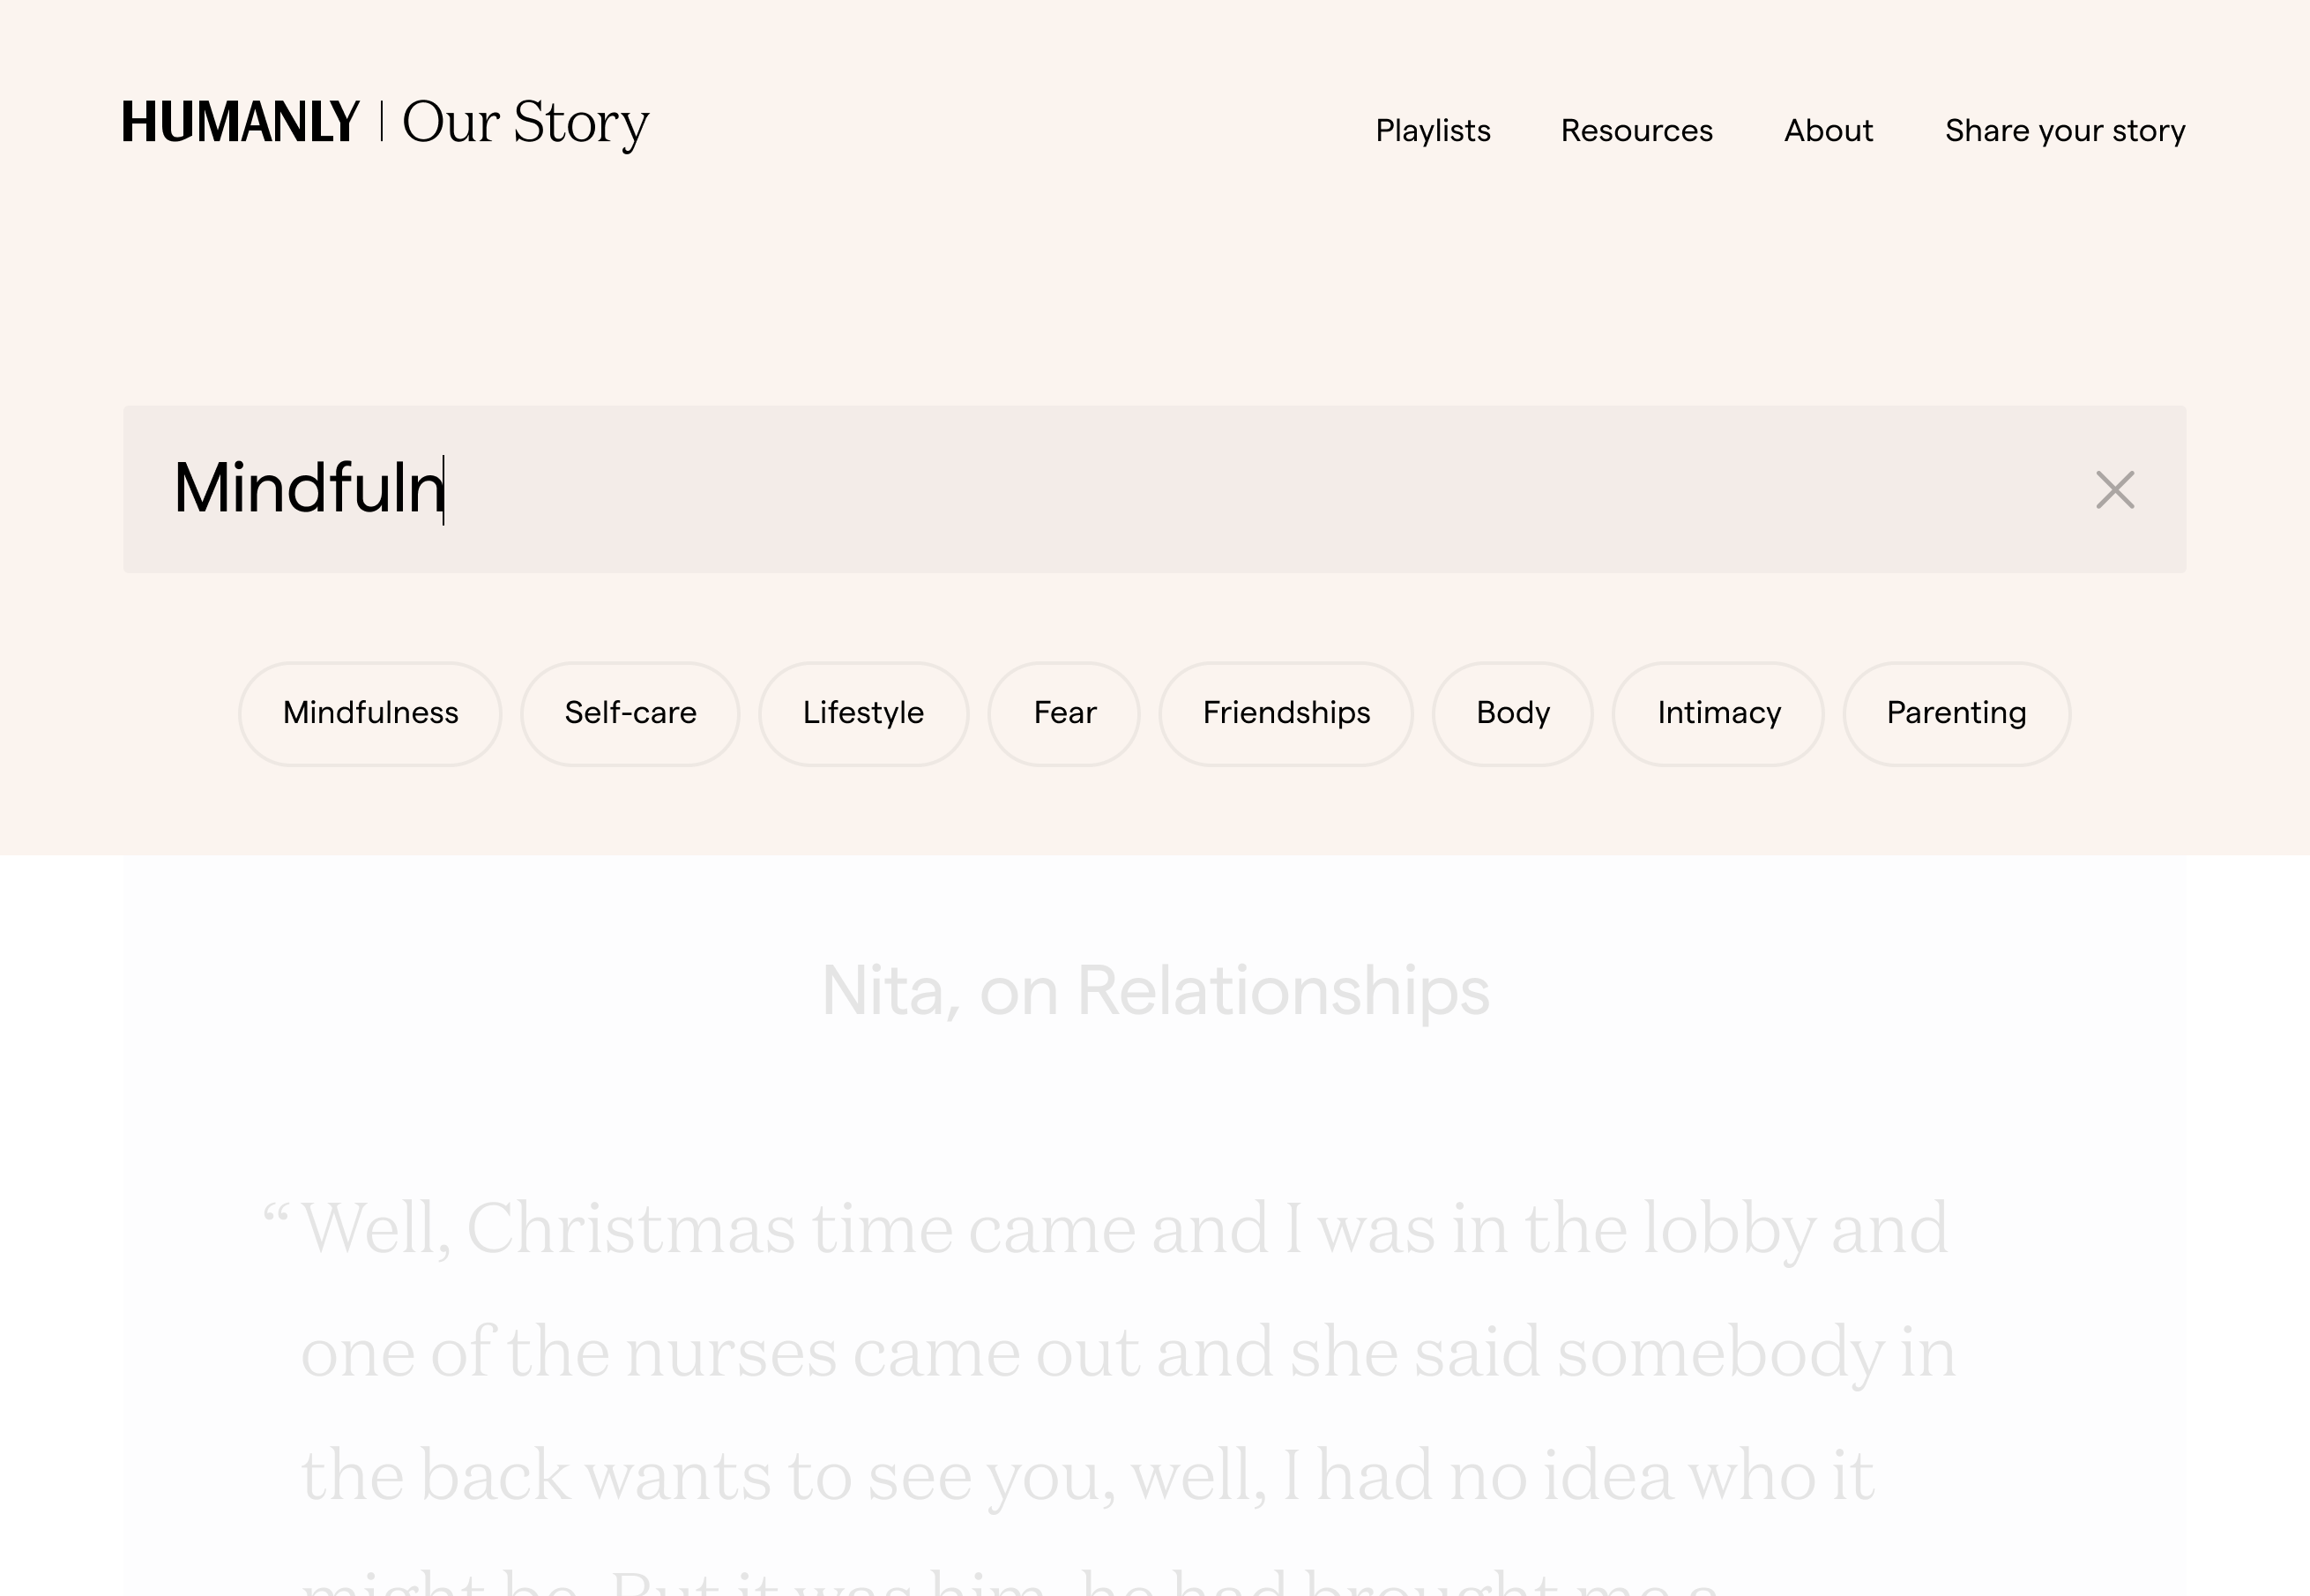Select the Intimacy topic chip
Viewport: 2310px width, 1596px height.
[1718, 713]
